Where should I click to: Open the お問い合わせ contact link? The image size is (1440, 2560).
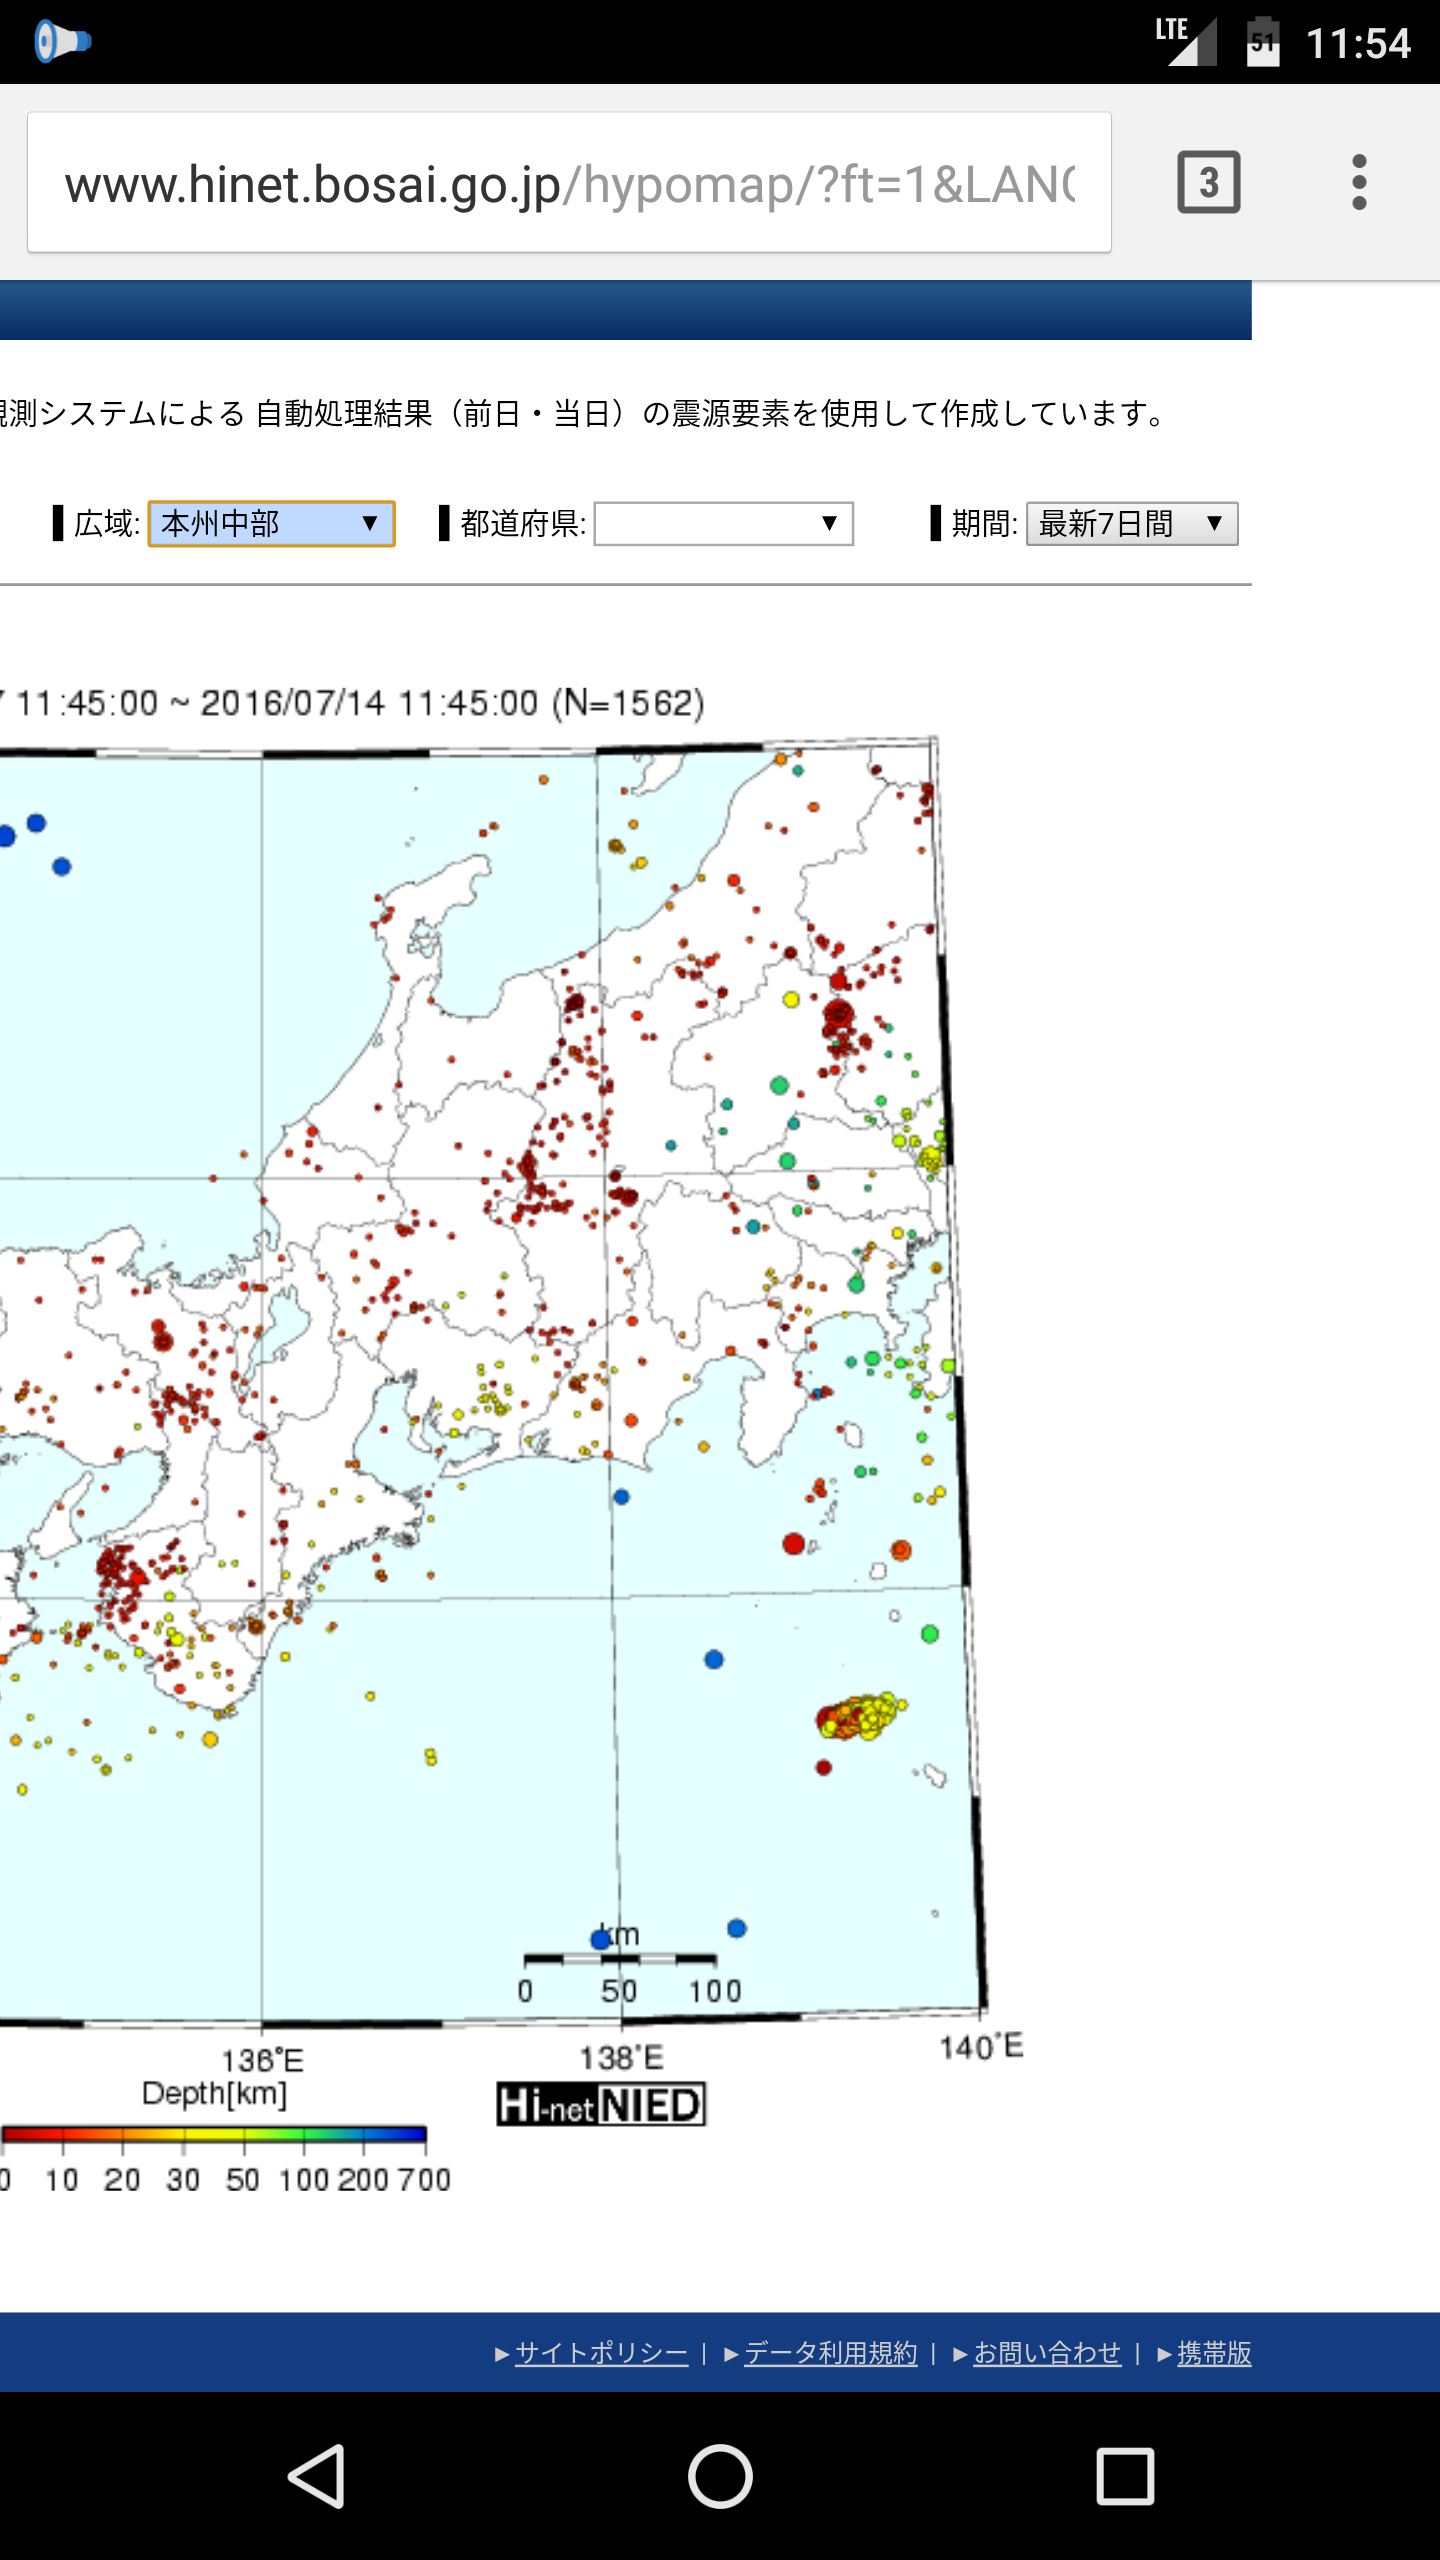1047,2353
